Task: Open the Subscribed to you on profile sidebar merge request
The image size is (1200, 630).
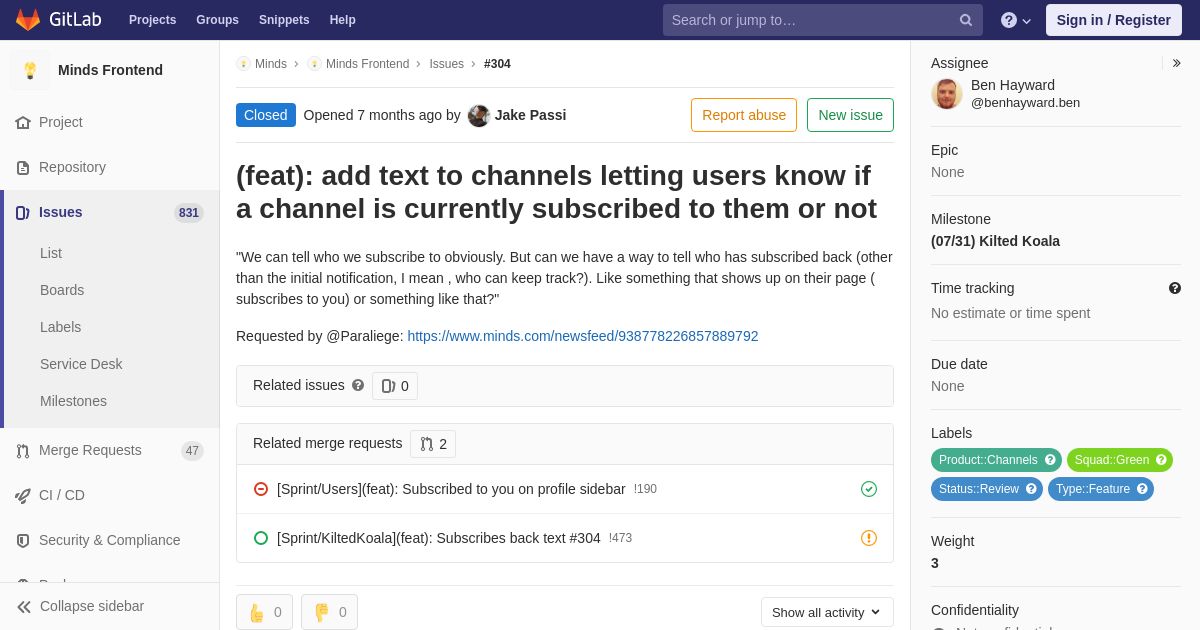Action: (x=451, y=489)
